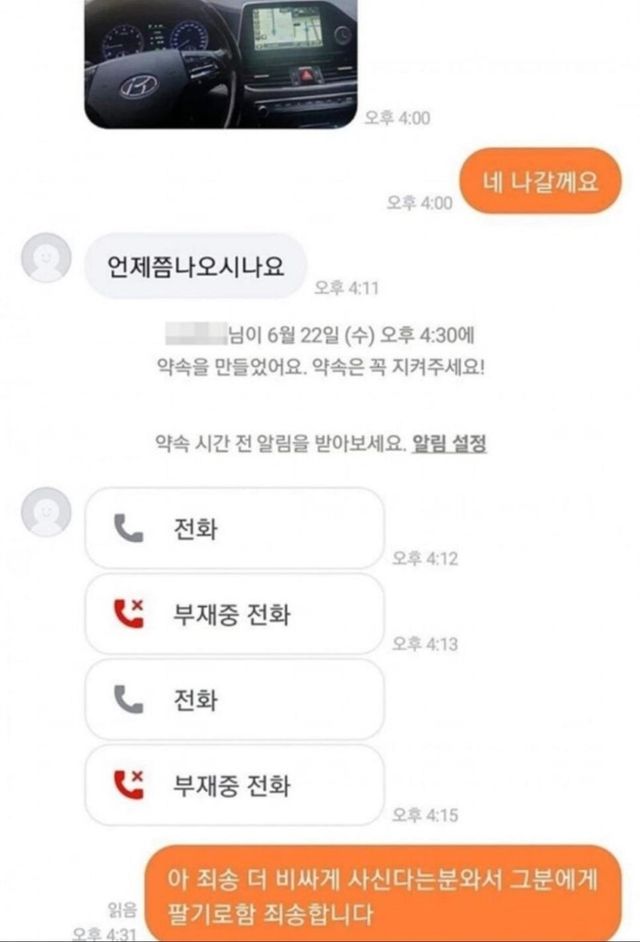Select the 언제쯤나오시나요 message bubble

click(x=195, y=266)
